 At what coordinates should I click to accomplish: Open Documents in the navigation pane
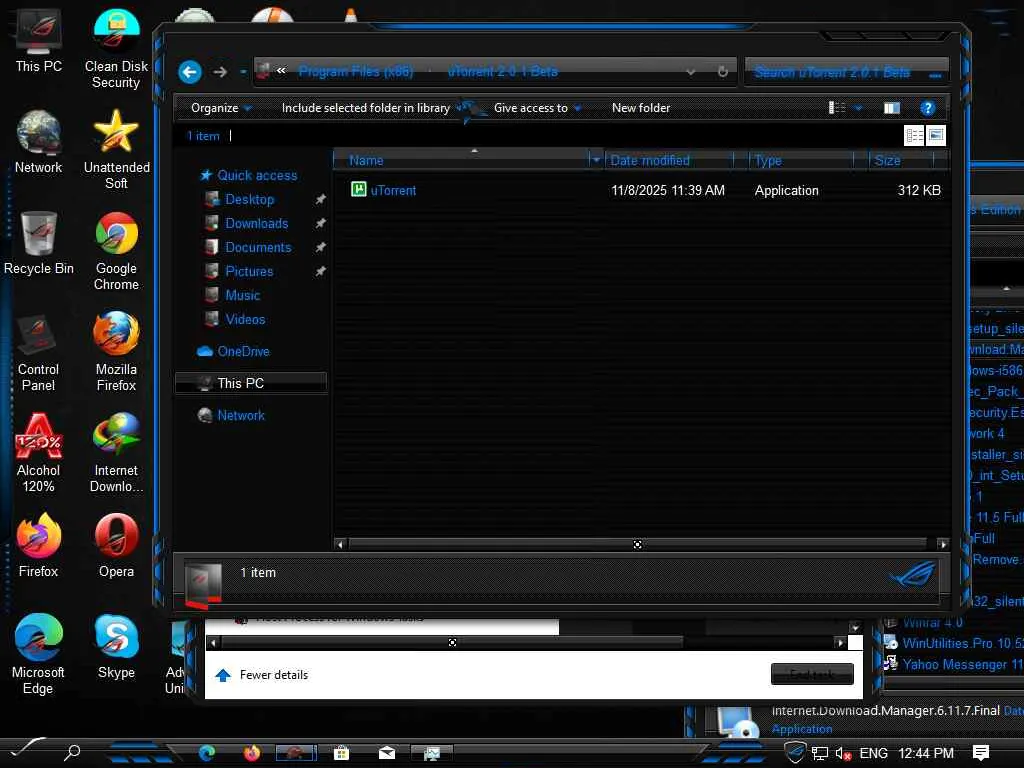(248, 248)
